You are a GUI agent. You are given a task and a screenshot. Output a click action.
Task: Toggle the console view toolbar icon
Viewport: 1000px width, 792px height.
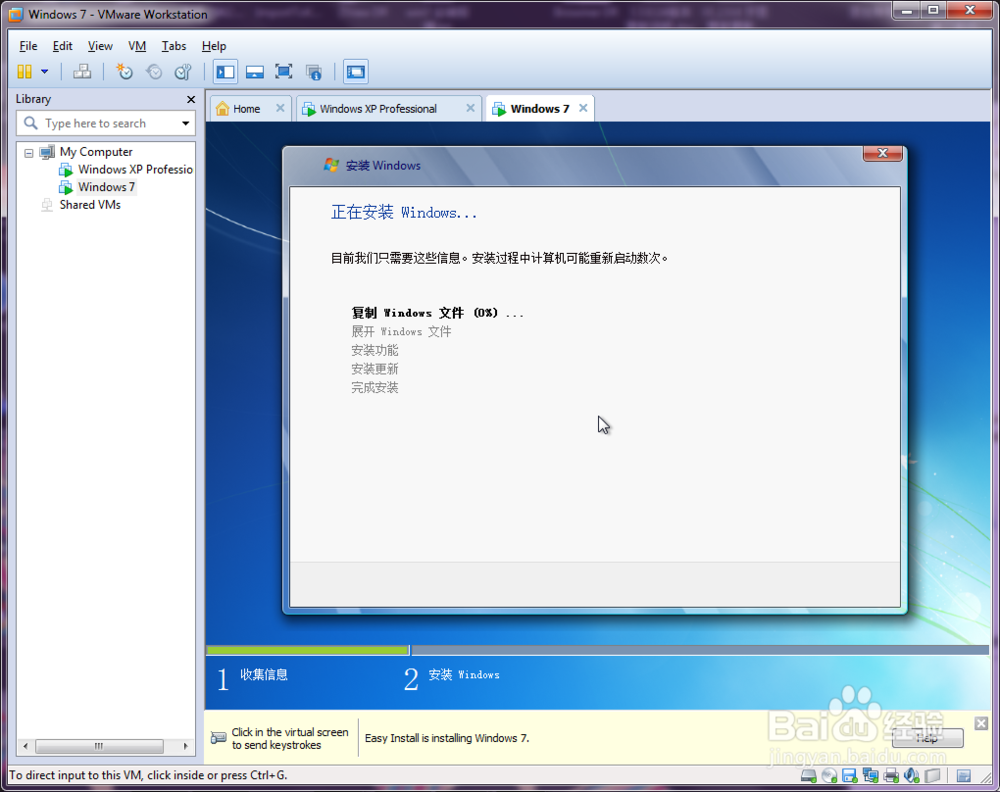pyautogui.click(x=356, y=71)
